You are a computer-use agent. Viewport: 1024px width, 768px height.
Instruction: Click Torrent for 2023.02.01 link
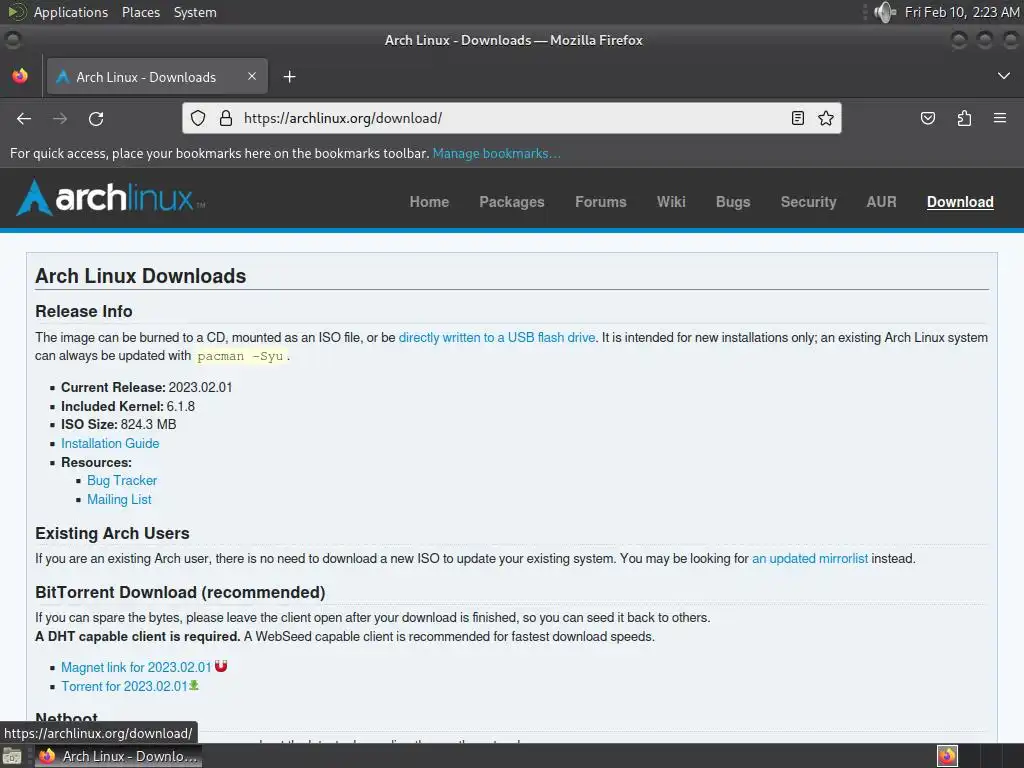[x=125, y=686]
